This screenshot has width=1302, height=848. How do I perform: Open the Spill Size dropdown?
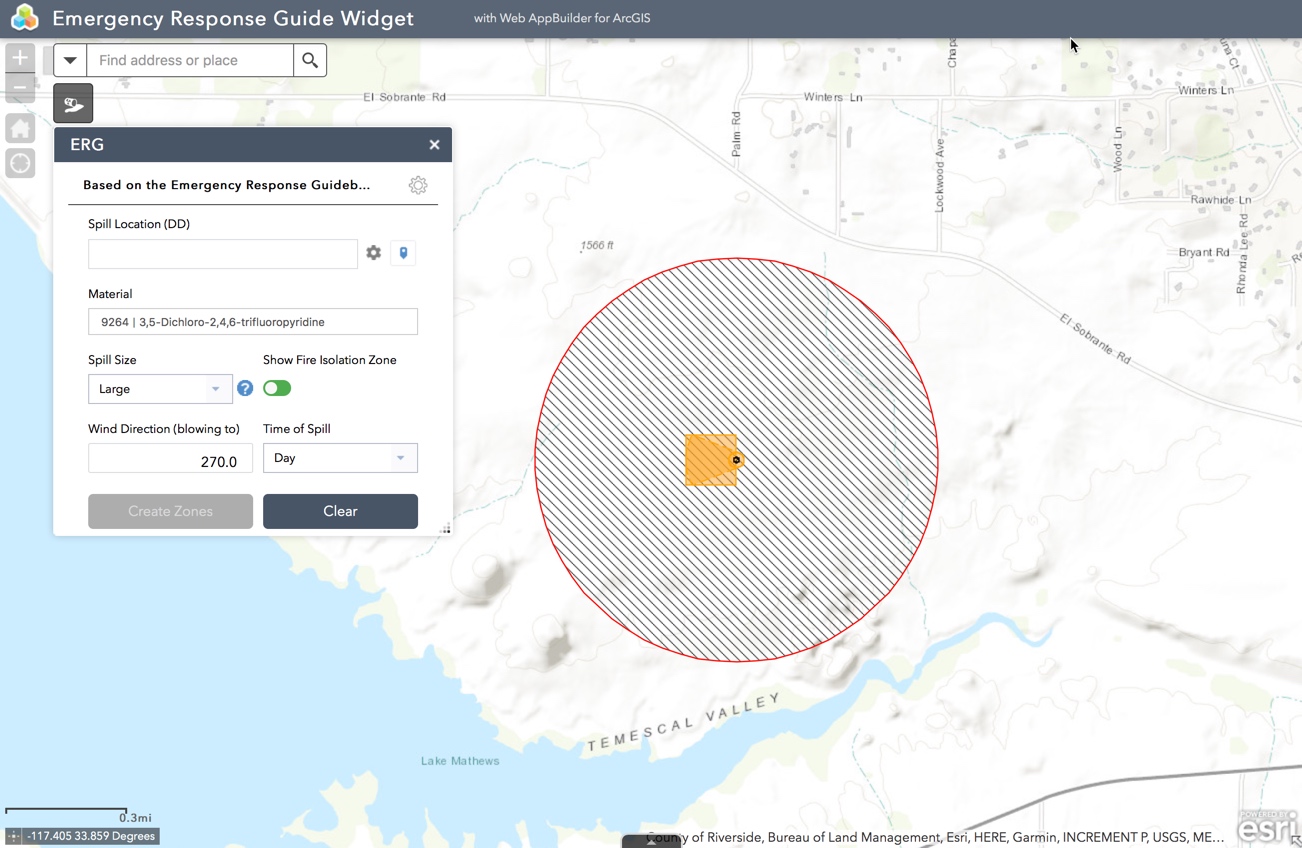pos(160,389)
